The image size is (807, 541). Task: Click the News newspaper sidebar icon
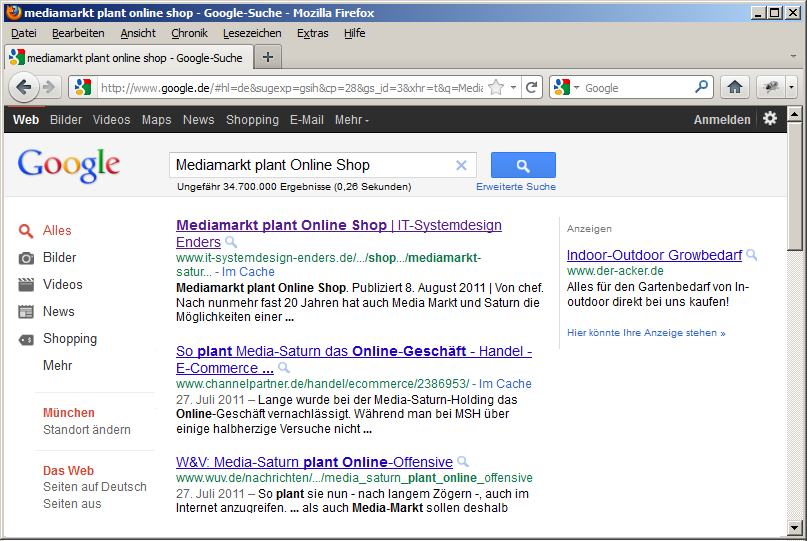[x=26, y=311]
